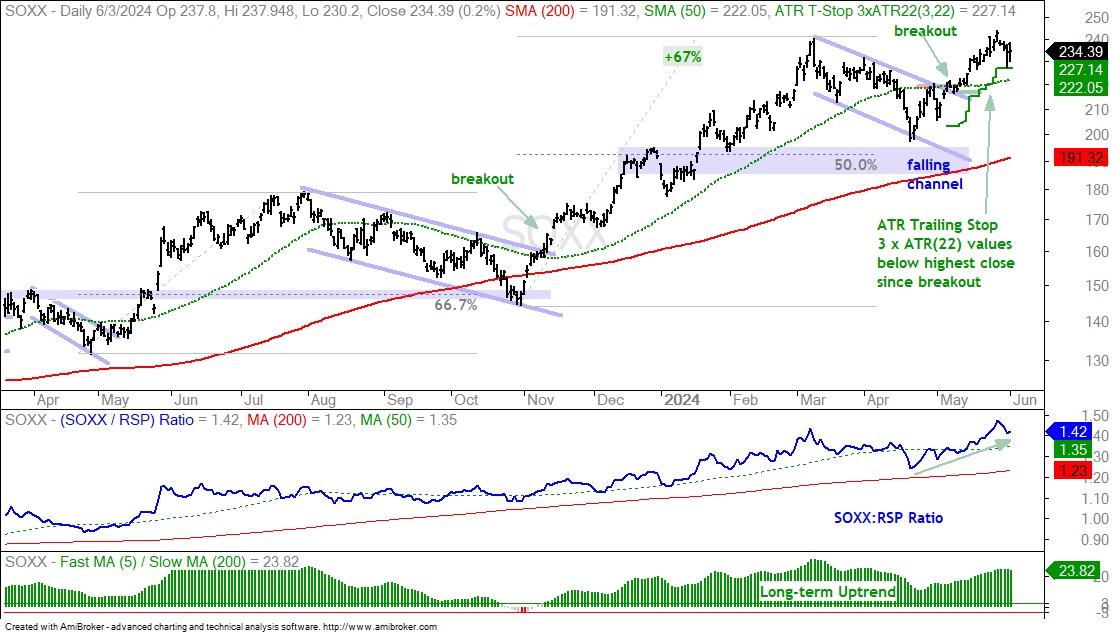Viewport: 1113px width, 632px height.
Task: Click the Aug label on the date axis
Action: coord(323,400)
